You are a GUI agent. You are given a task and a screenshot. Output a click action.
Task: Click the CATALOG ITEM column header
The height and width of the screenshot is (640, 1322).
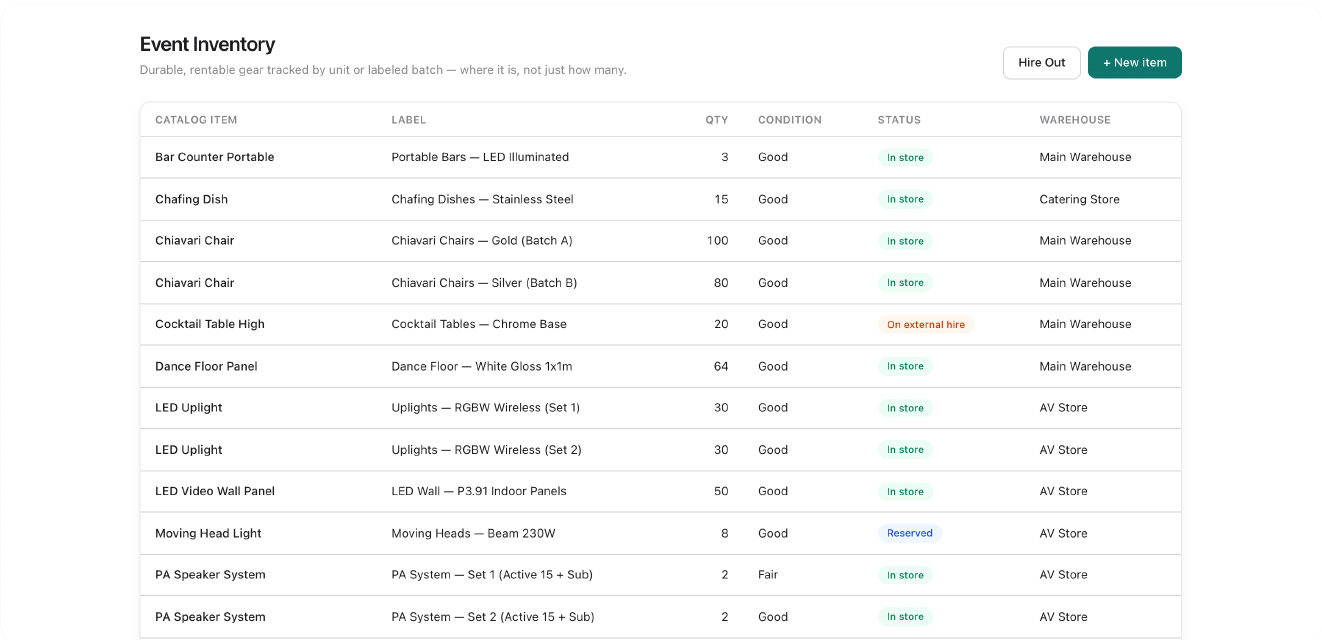tap(196, 120)
